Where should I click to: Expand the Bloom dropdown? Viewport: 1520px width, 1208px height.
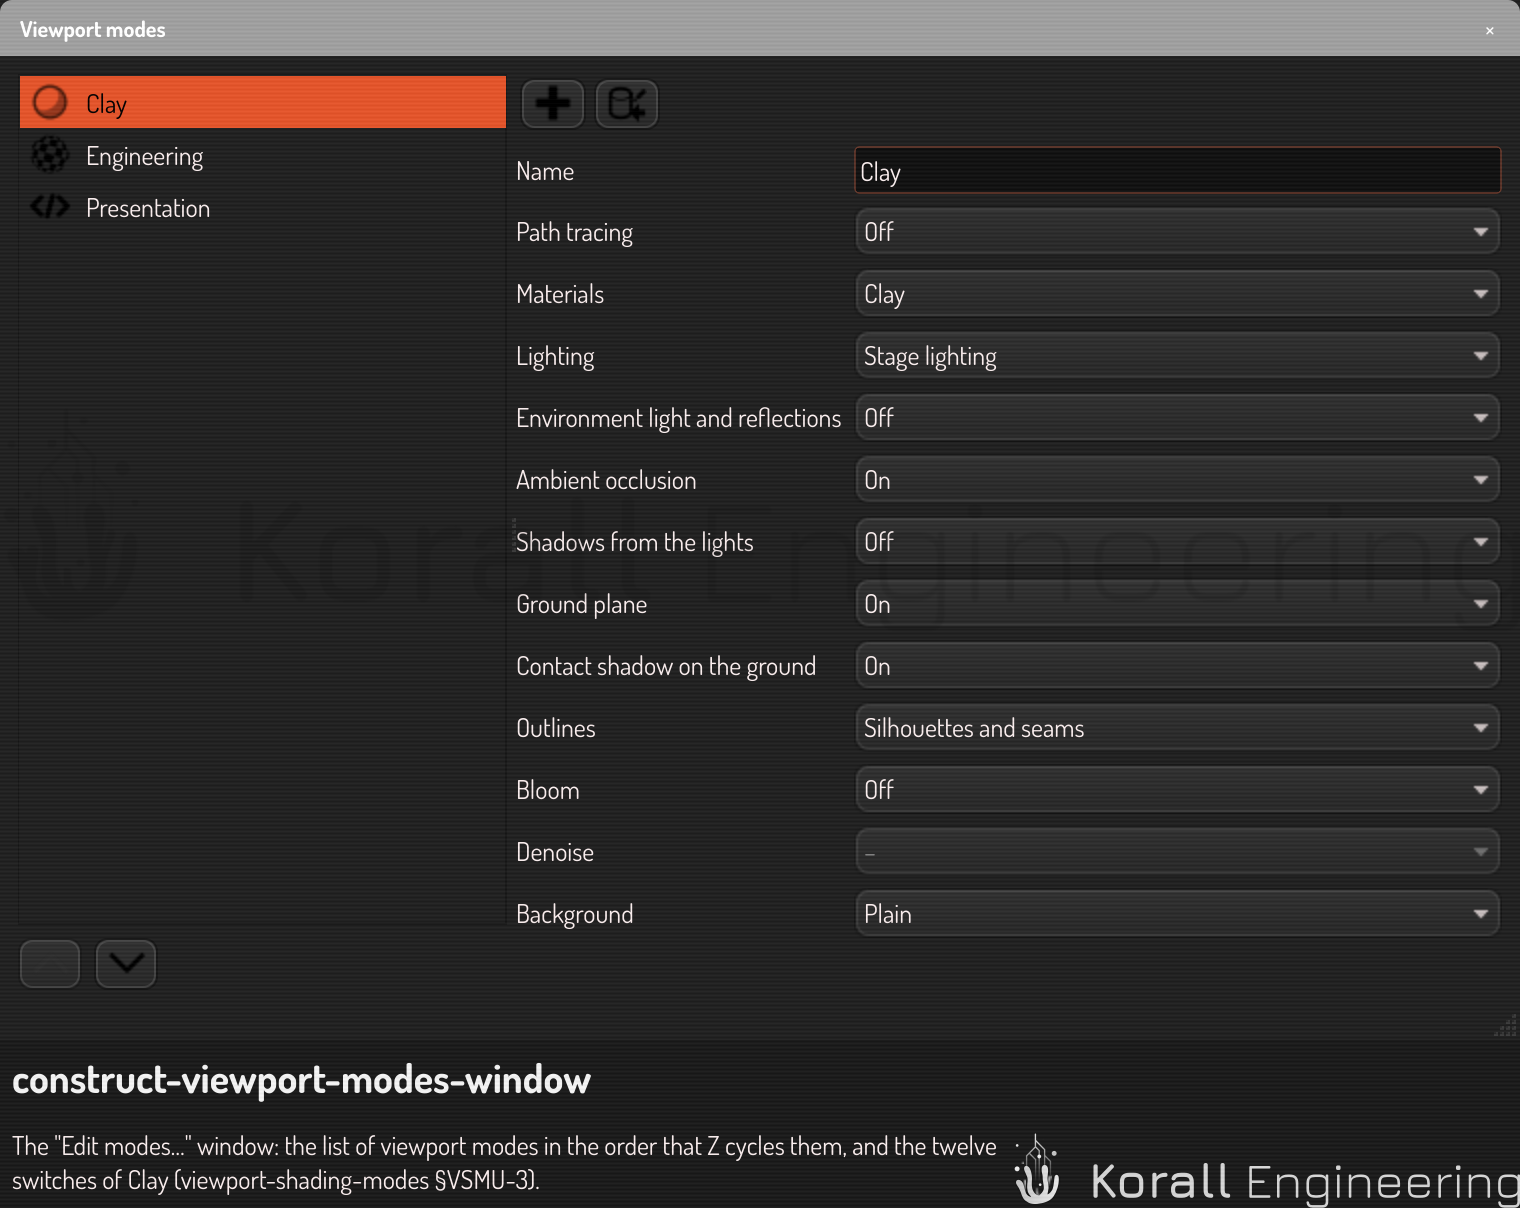[1178, 790]
